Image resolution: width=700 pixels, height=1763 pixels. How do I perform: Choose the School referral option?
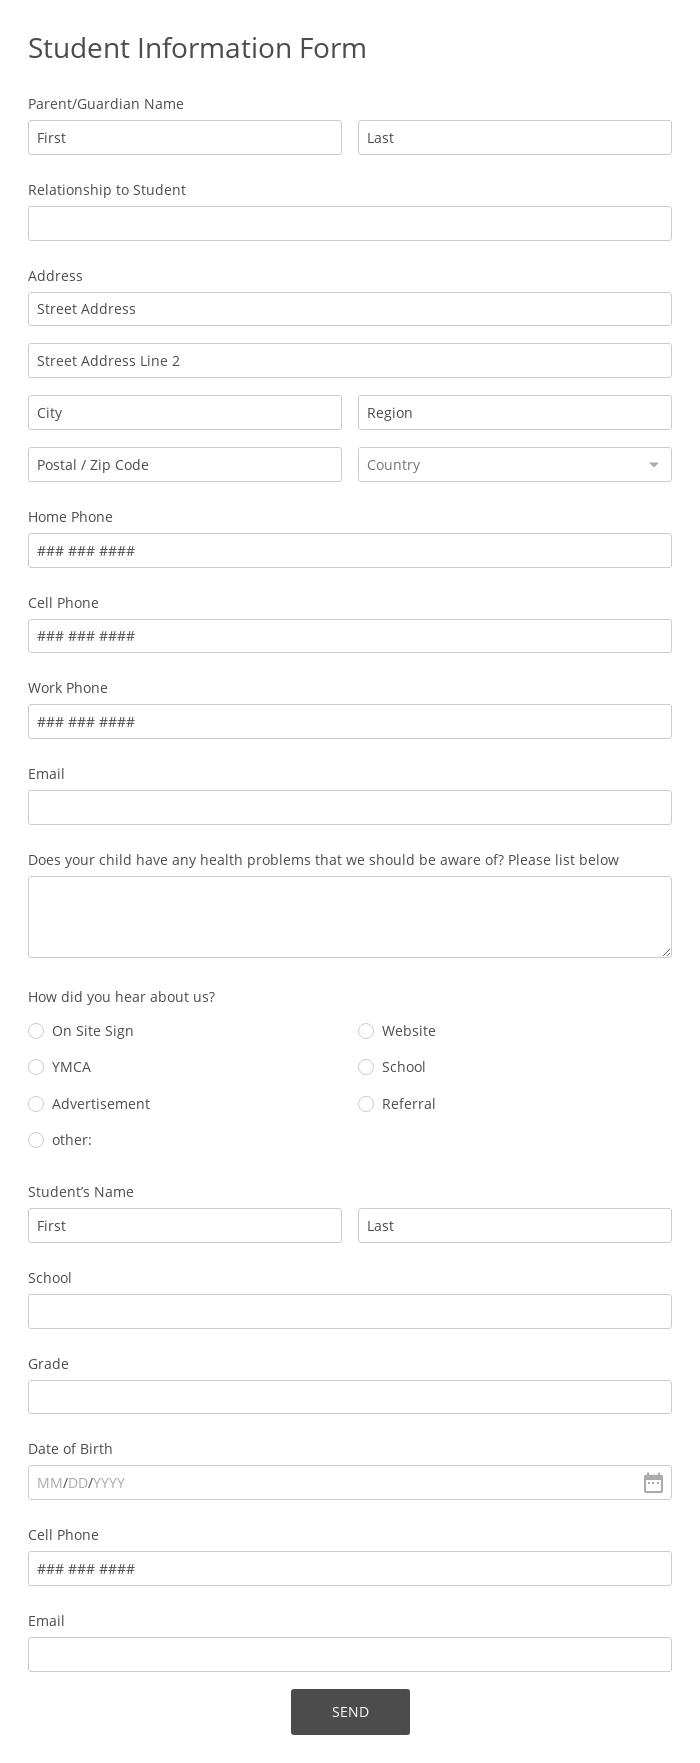tap(366, 1067)
